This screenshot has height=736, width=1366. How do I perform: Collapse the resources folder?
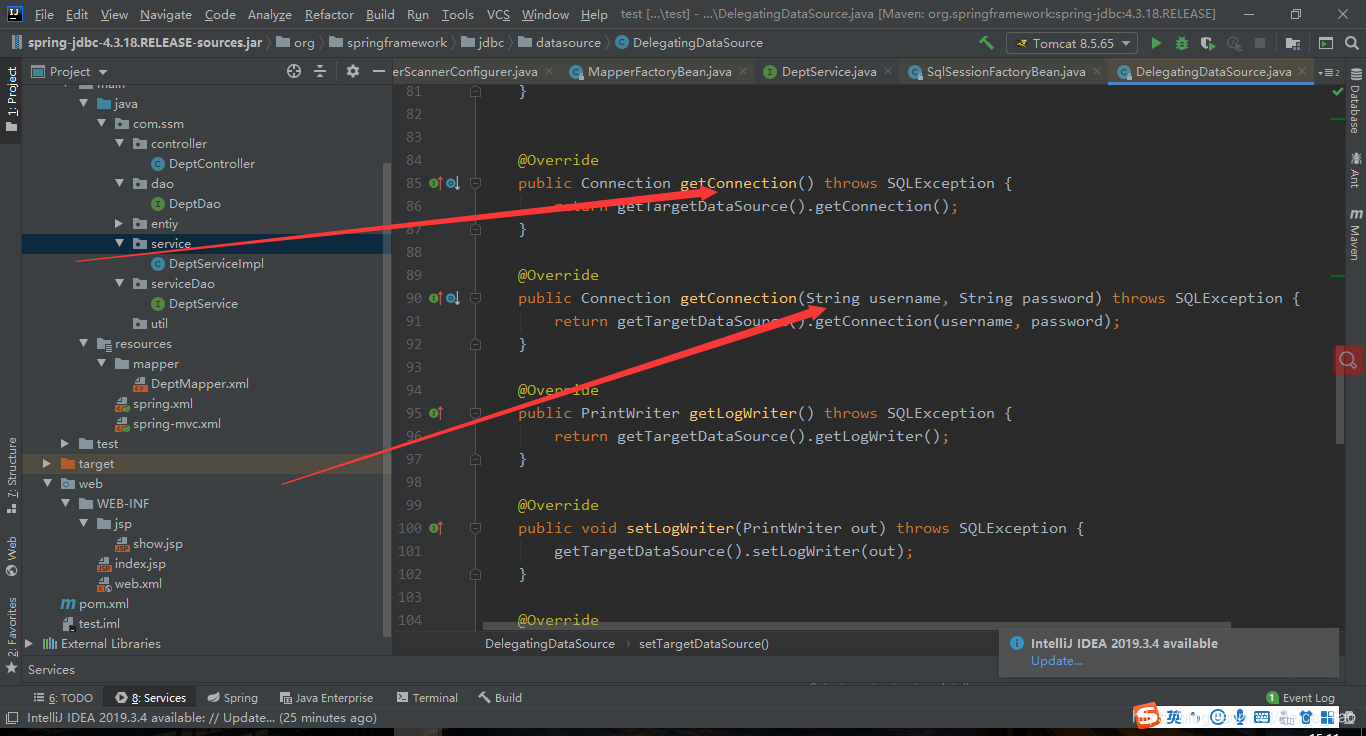(84, 344)
